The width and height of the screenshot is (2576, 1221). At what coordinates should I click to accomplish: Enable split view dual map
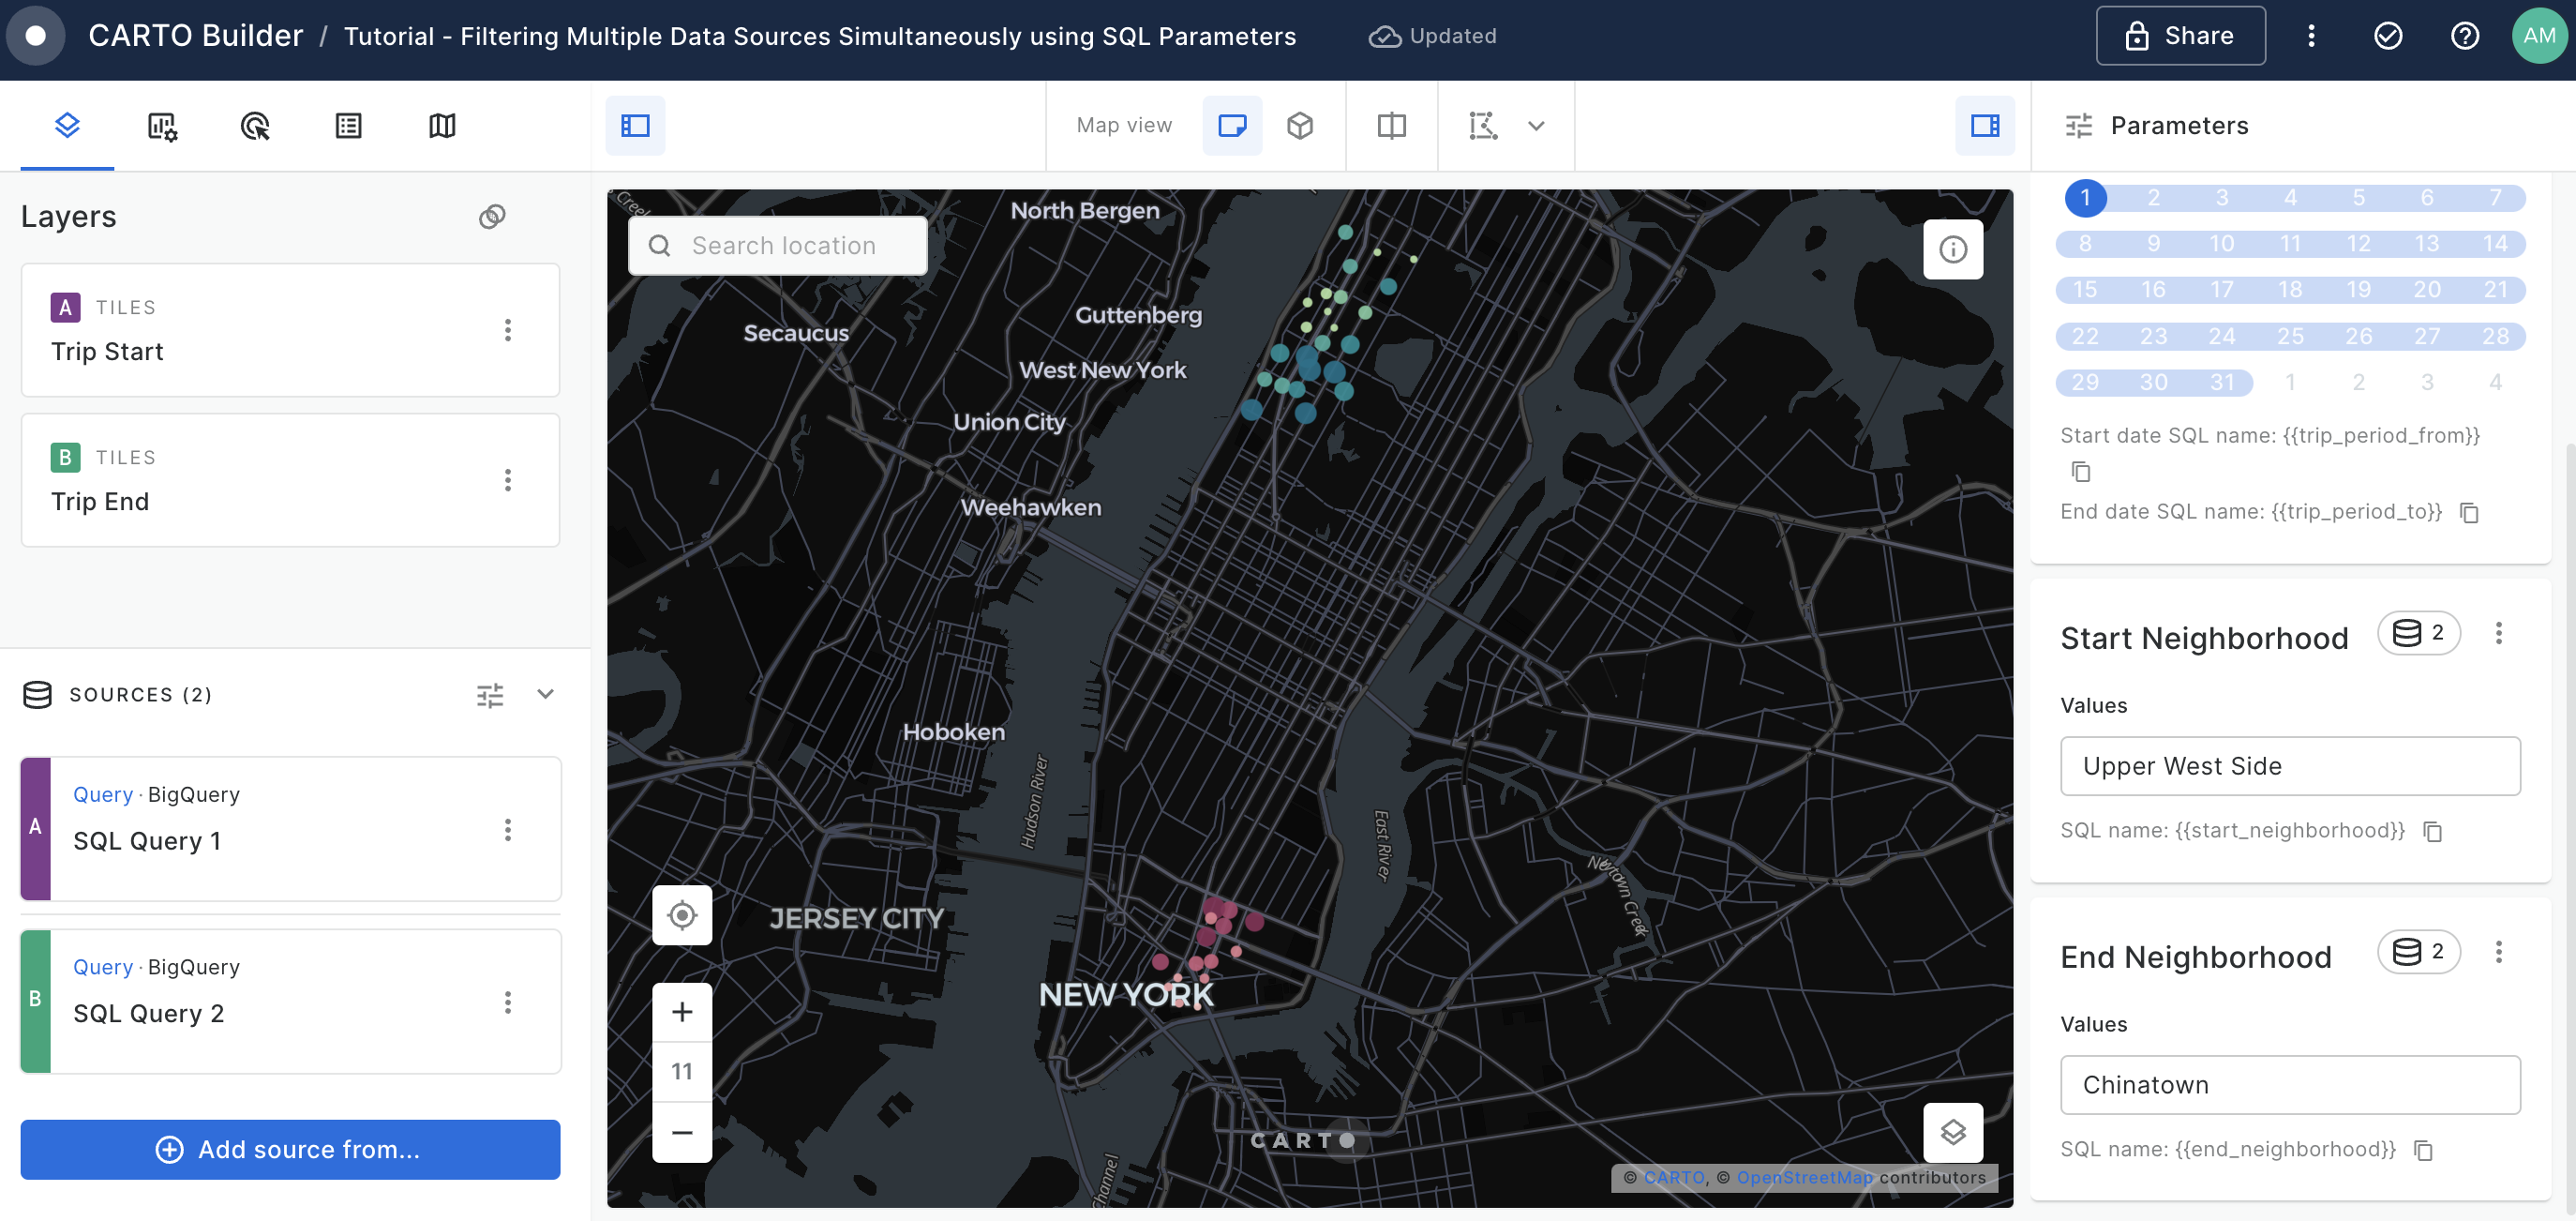1391,126
